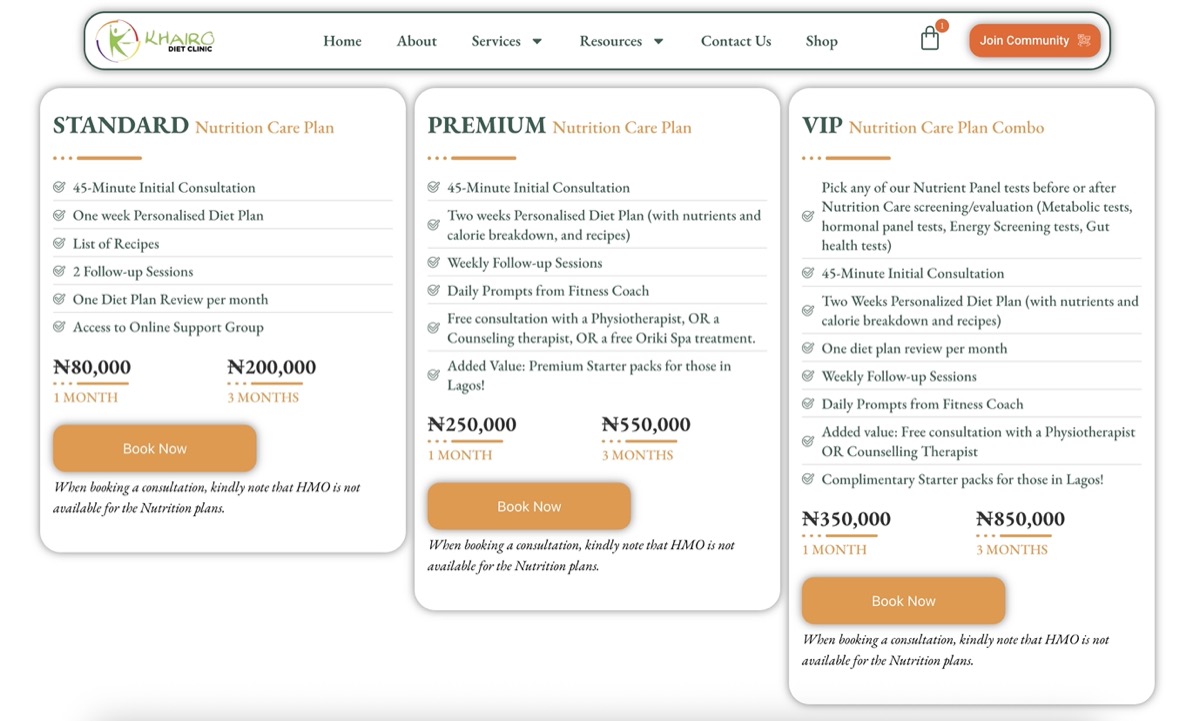Book the VIP plan with Book Now
The height and width of the screenshot is (721, 1200).
pyautogui.click(x=903, y=600)
